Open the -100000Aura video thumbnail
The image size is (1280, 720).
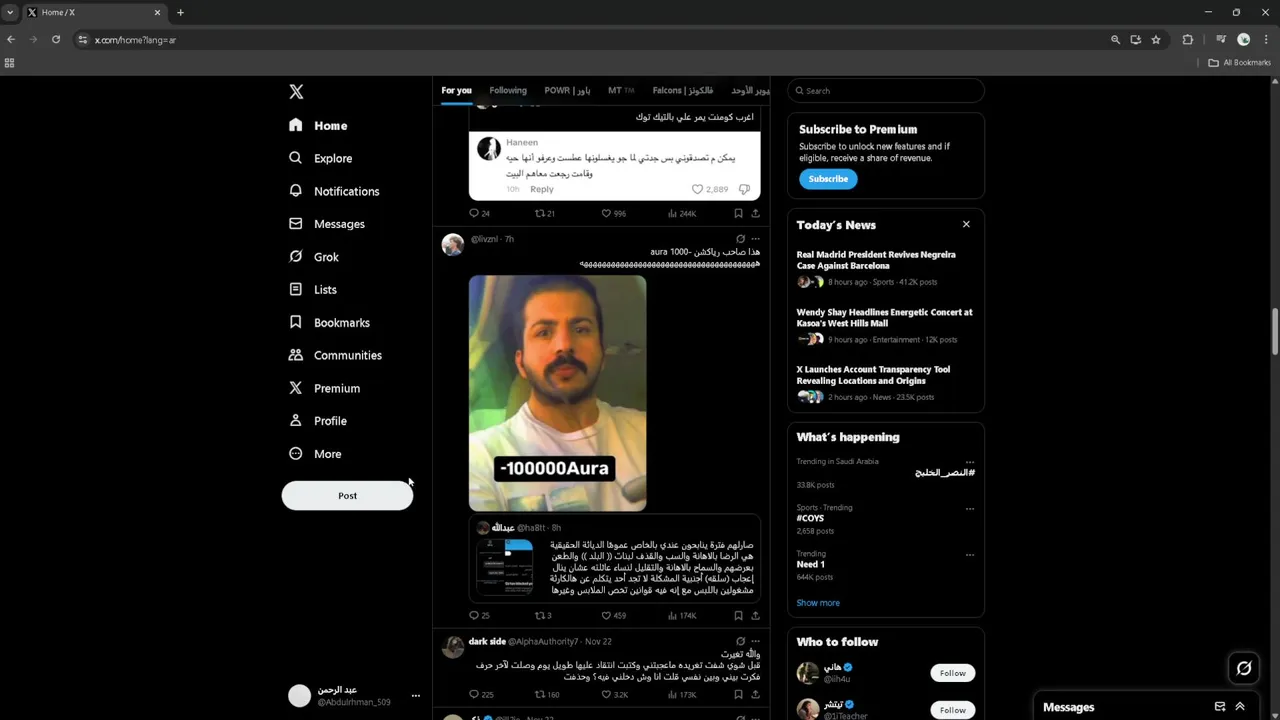[x=557, y=393]
